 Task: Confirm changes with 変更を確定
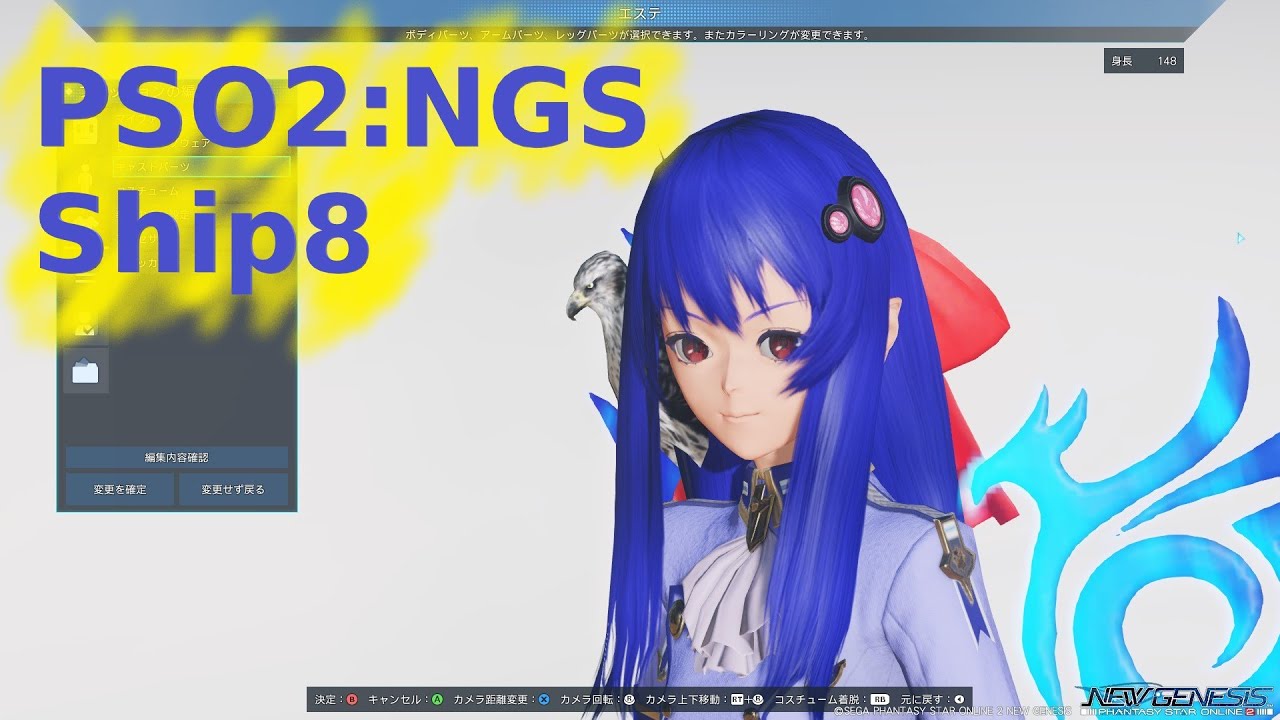coord(120,489)
